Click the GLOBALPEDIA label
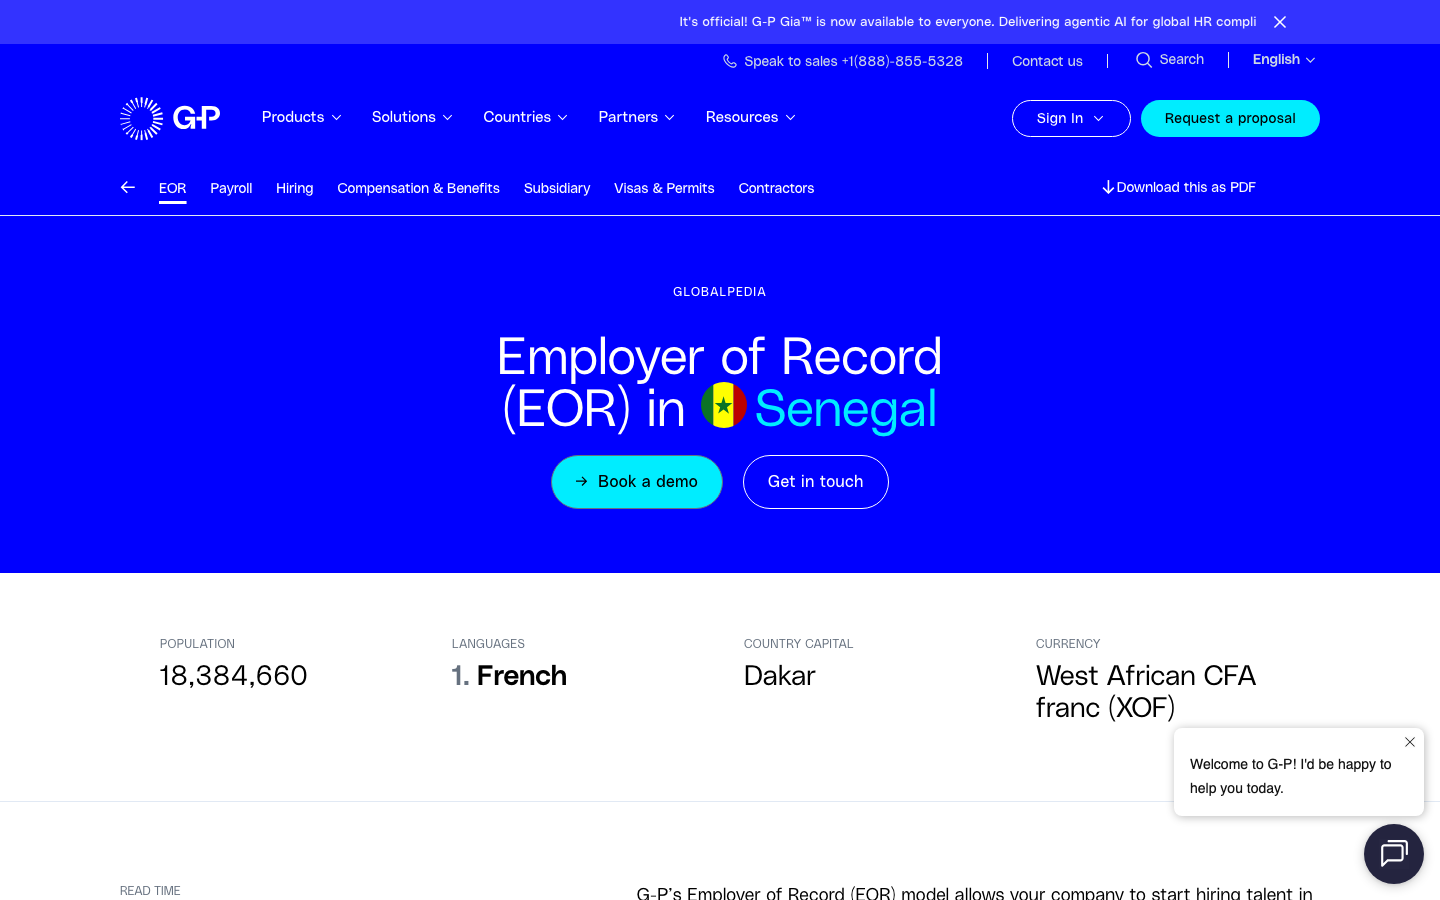Viewport: 1440px width, 900px height. point(720,292)
